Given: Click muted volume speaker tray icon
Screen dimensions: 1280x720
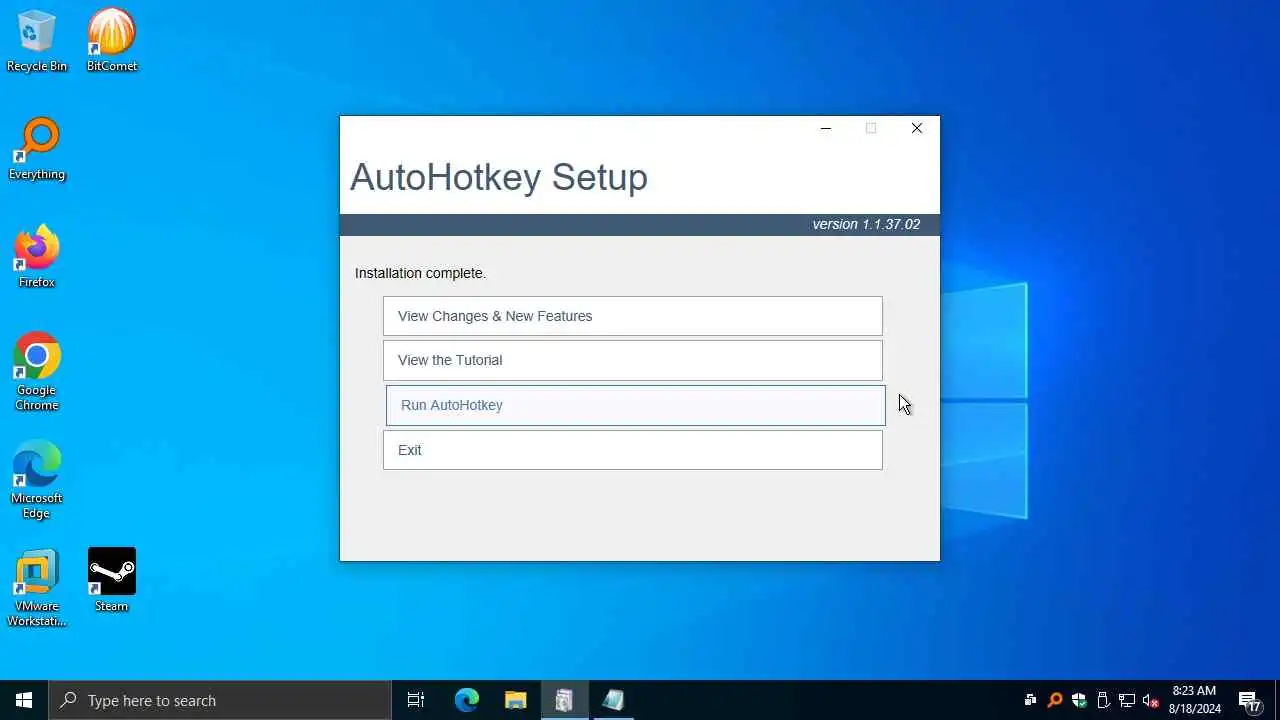Looking at the screenshot, I should click(x=1151, y=700).
